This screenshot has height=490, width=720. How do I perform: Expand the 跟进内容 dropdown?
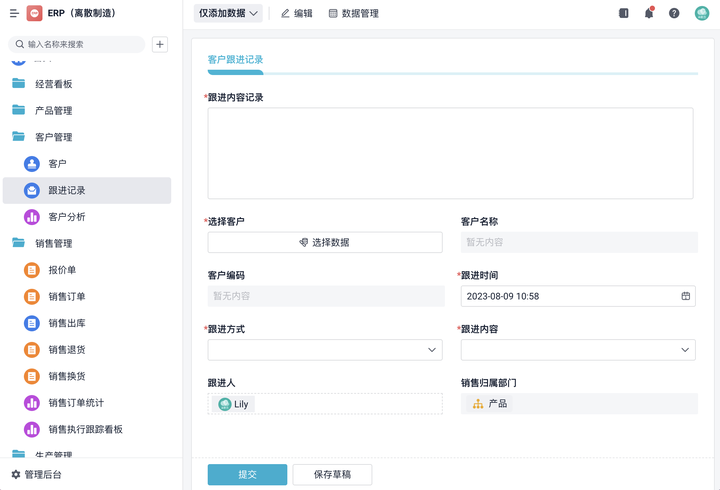pos(578,350)
